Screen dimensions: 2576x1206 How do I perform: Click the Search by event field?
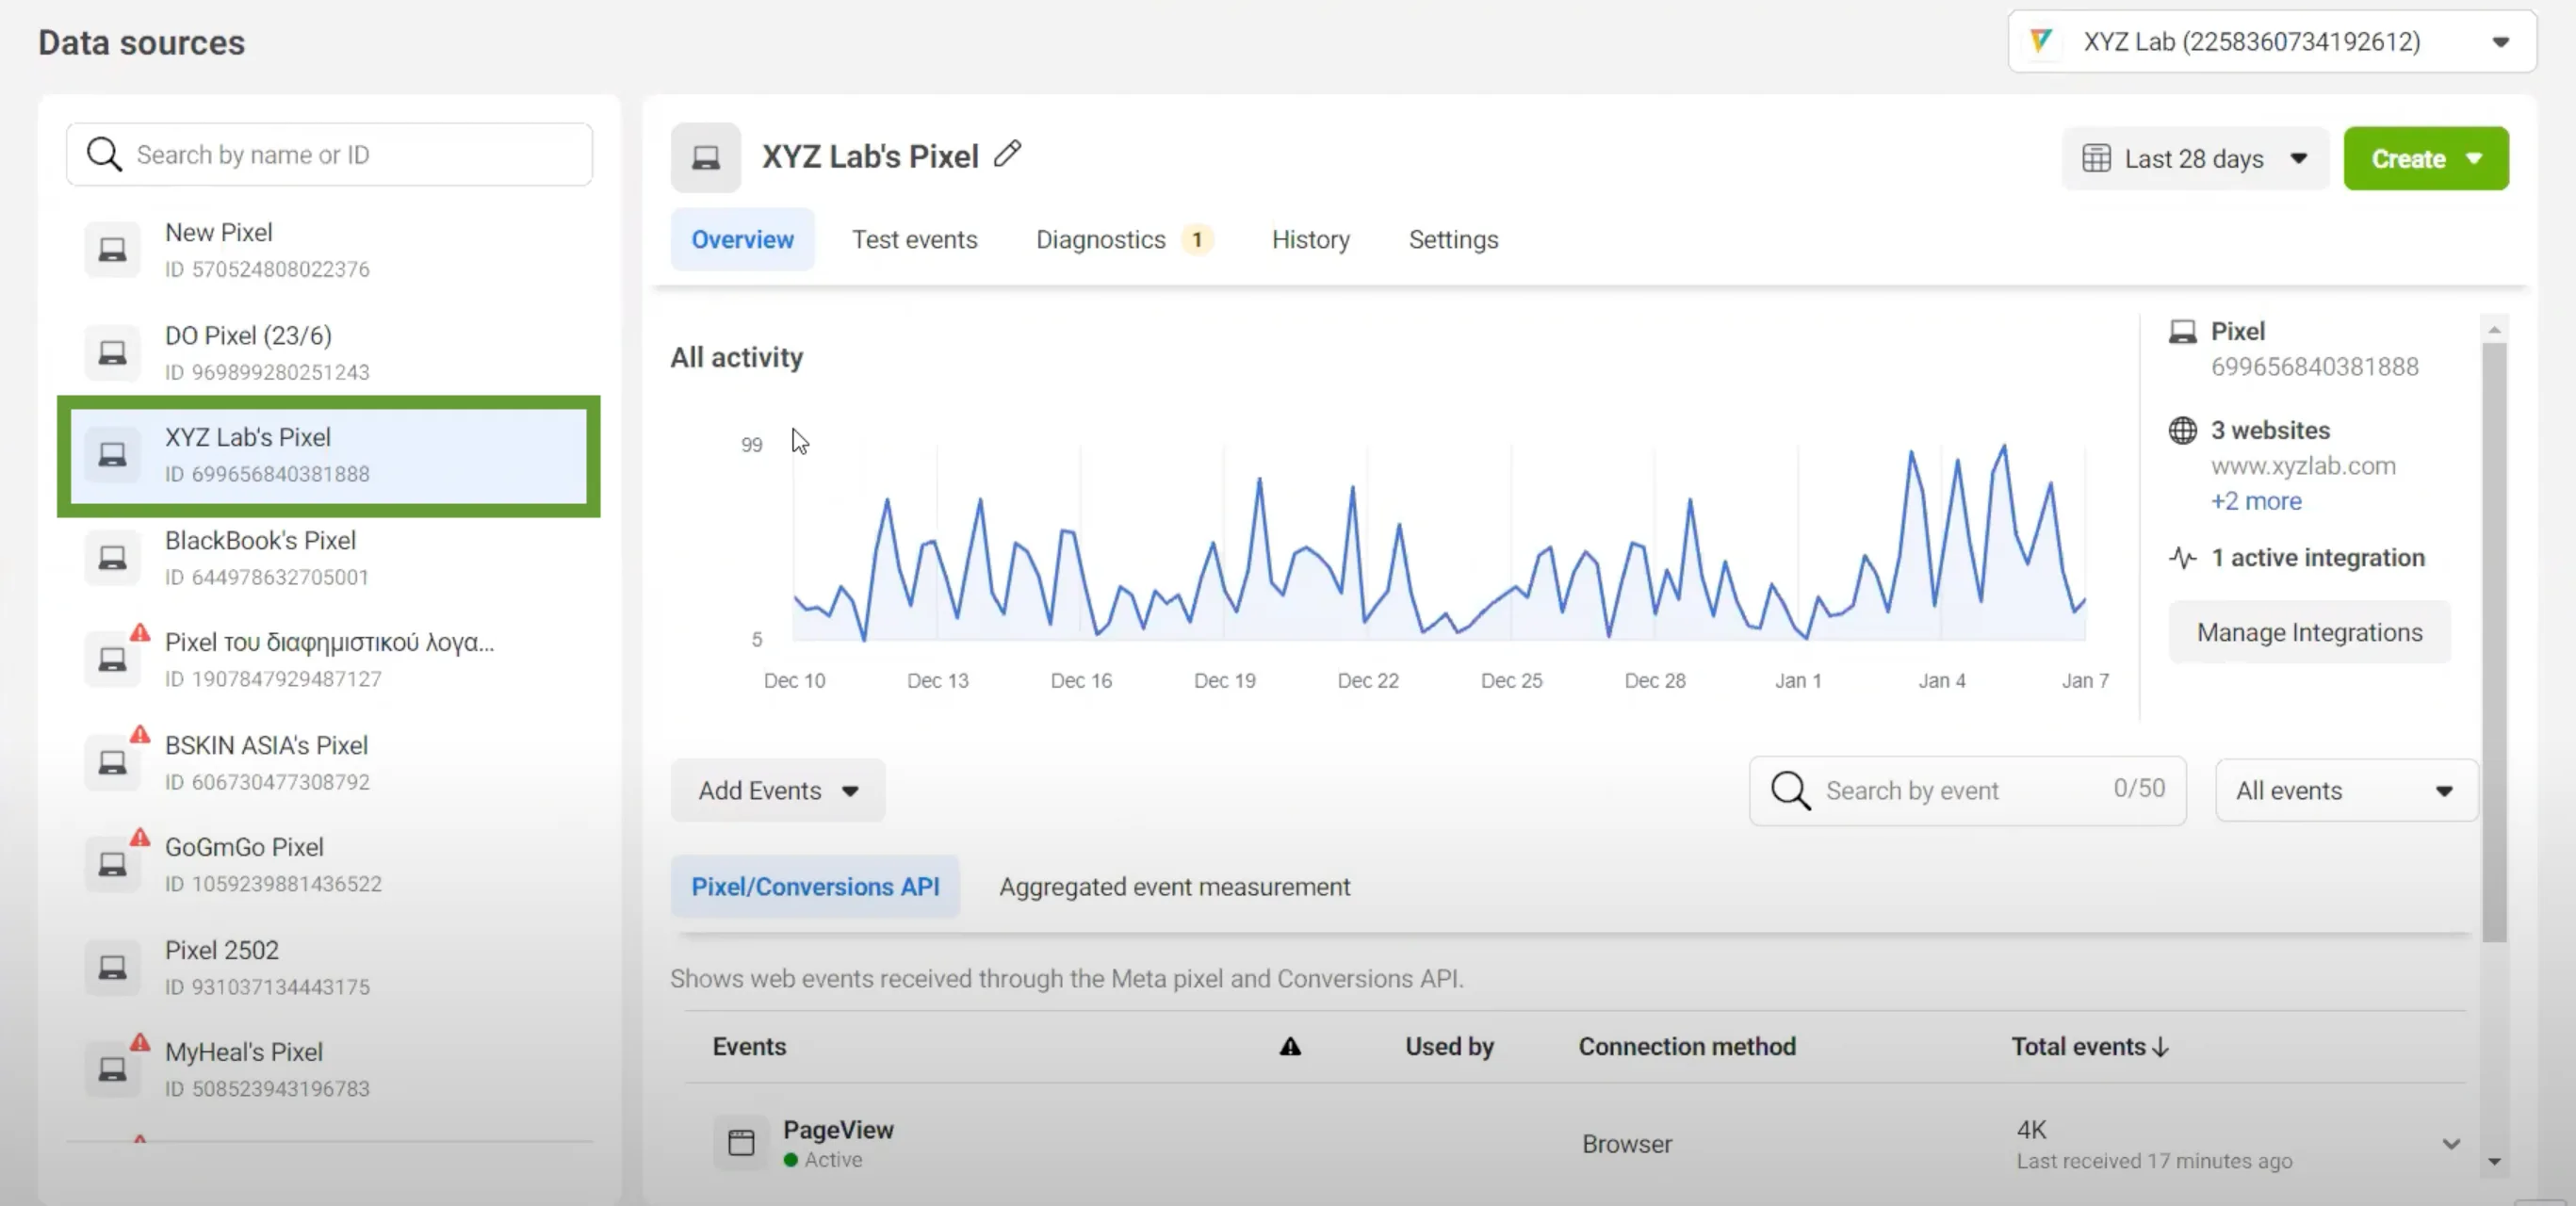1967,790
